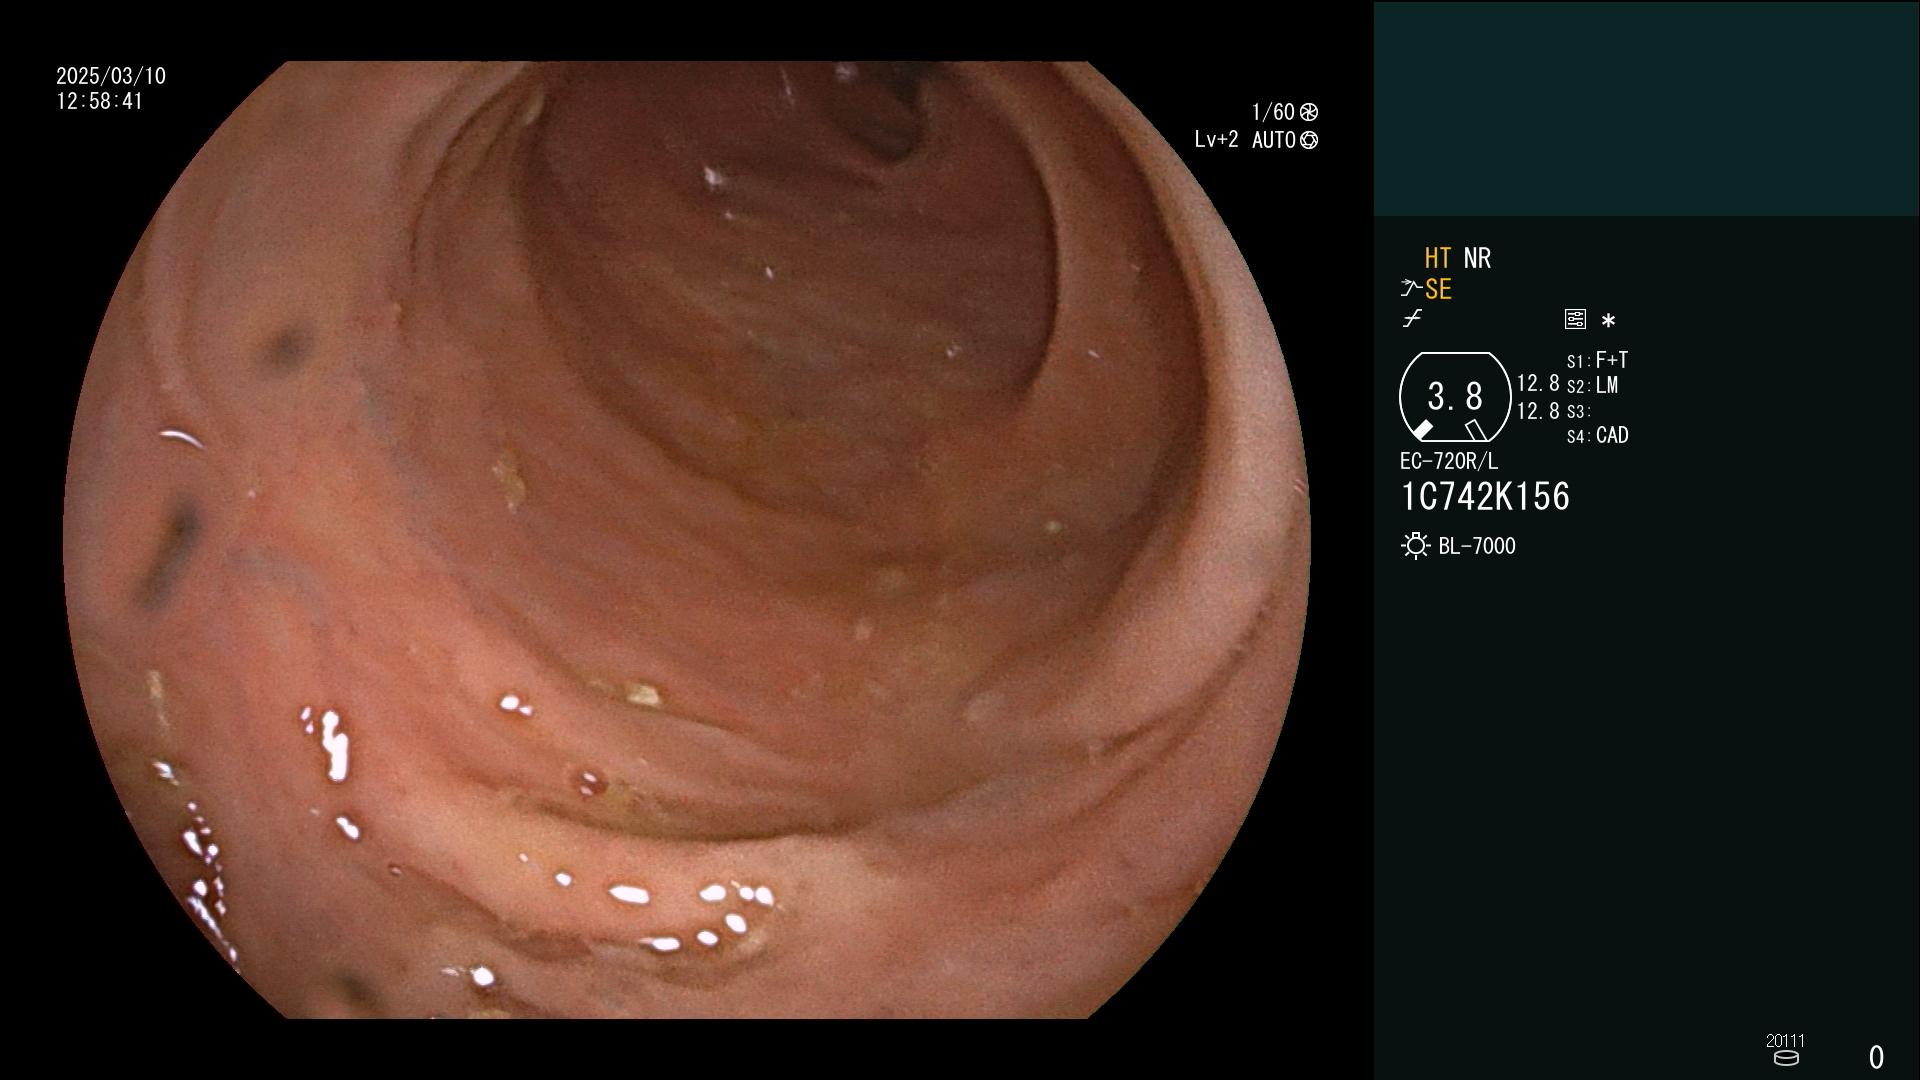Click the Lv+2 brightness level
The width and height of the screenshot is (1920, 1080).
1216,140
